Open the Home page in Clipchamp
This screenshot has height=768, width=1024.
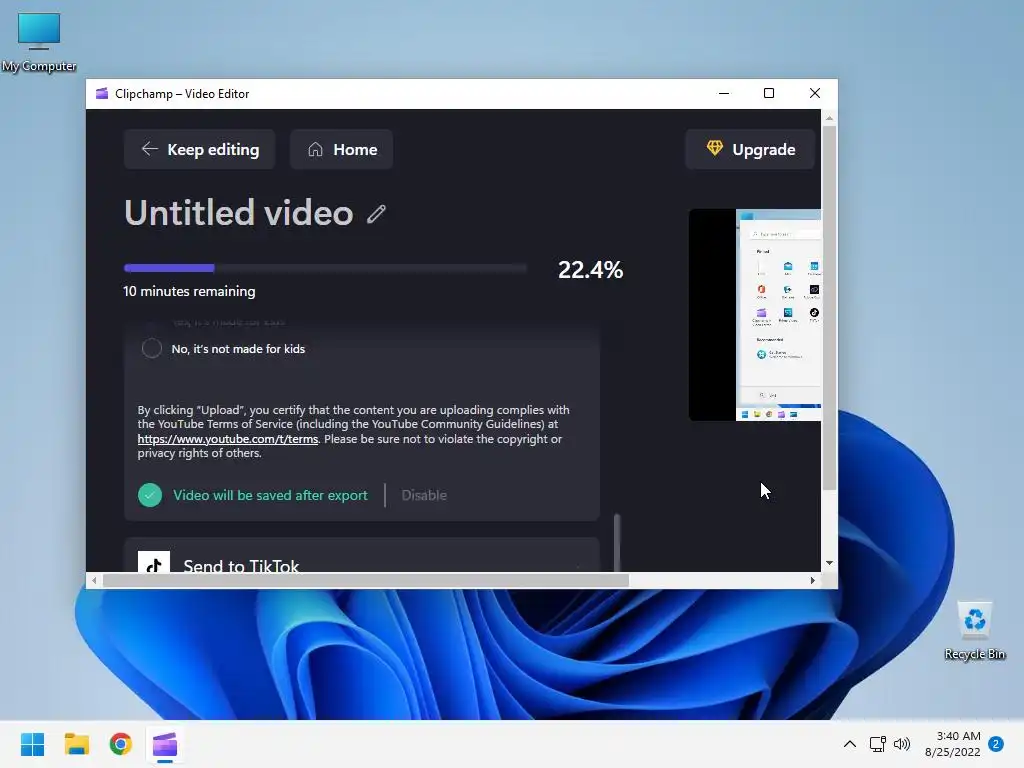342,150
